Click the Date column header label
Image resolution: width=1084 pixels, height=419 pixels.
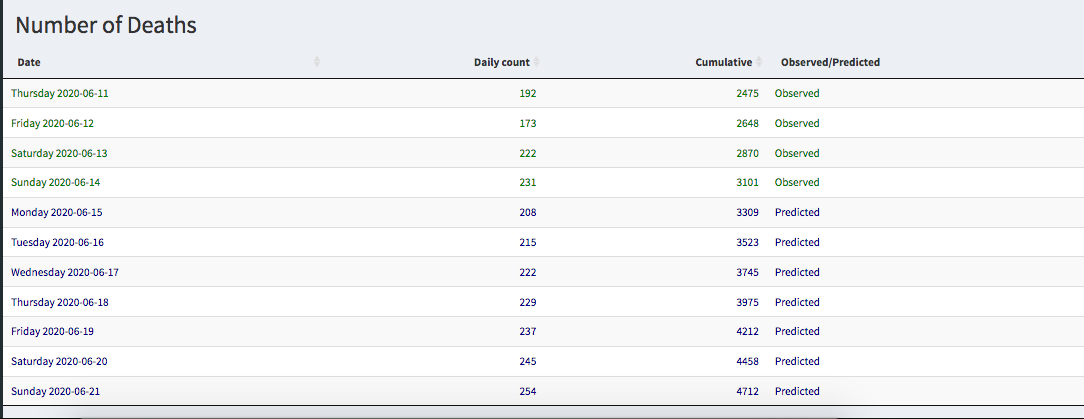click(x=29, y=62)
